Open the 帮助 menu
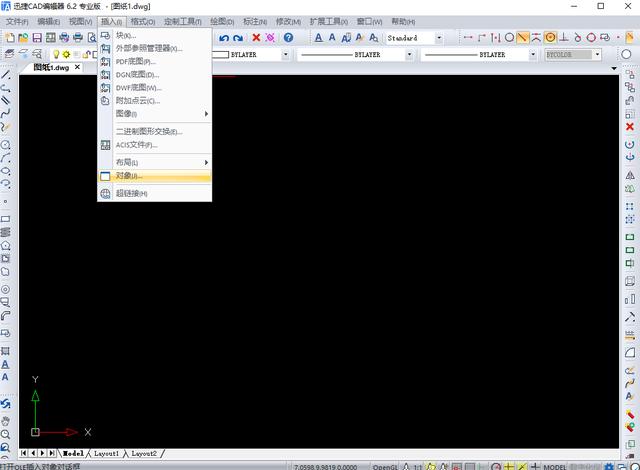Viewport: 640px width, 470px height. coord(403,22)
